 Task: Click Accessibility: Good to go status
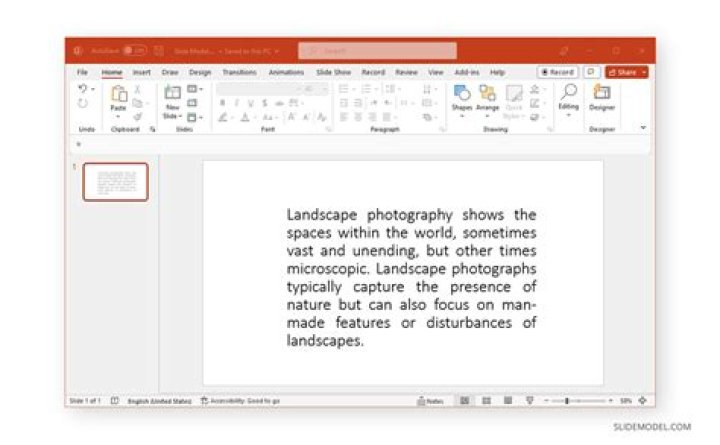click(240, 401)
